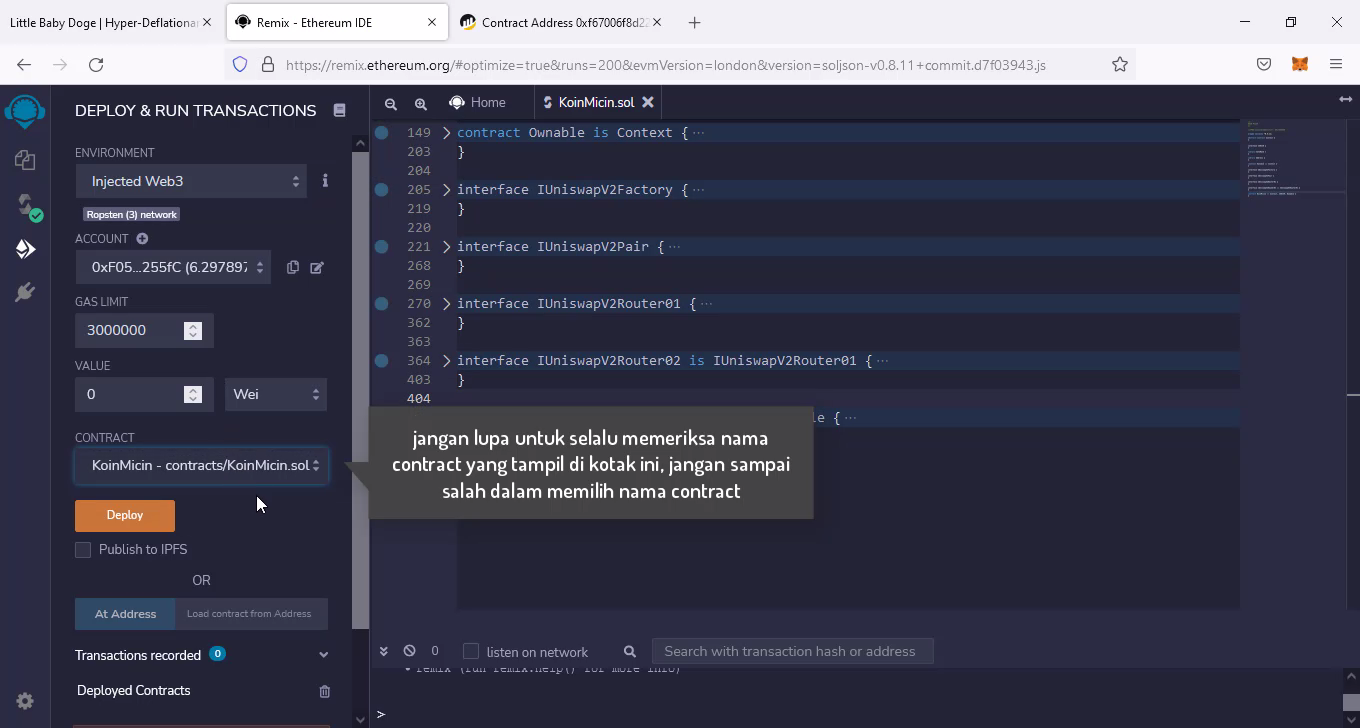This screenshot has height=728, width=1360.
Task: Click the orange Deploy button
Action: click(125, 515)
